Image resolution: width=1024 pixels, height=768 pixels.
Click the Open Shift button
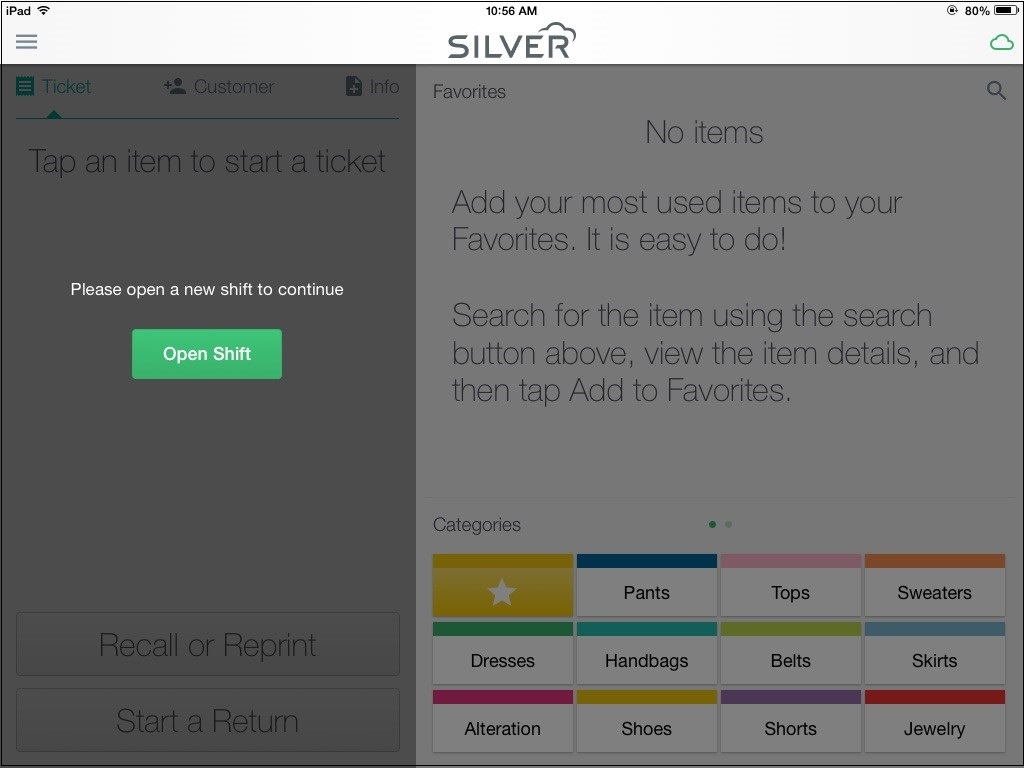point(207,354)
